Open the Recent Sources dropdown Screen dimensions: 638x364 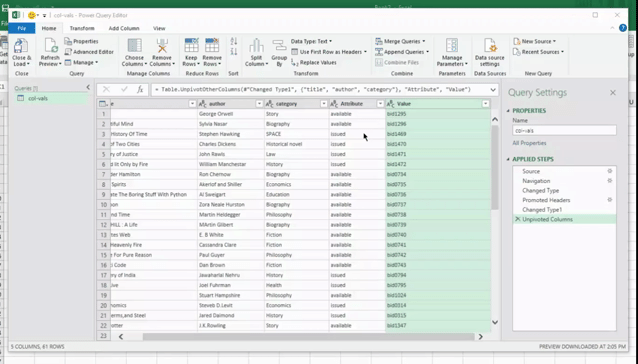coord(539,52)
